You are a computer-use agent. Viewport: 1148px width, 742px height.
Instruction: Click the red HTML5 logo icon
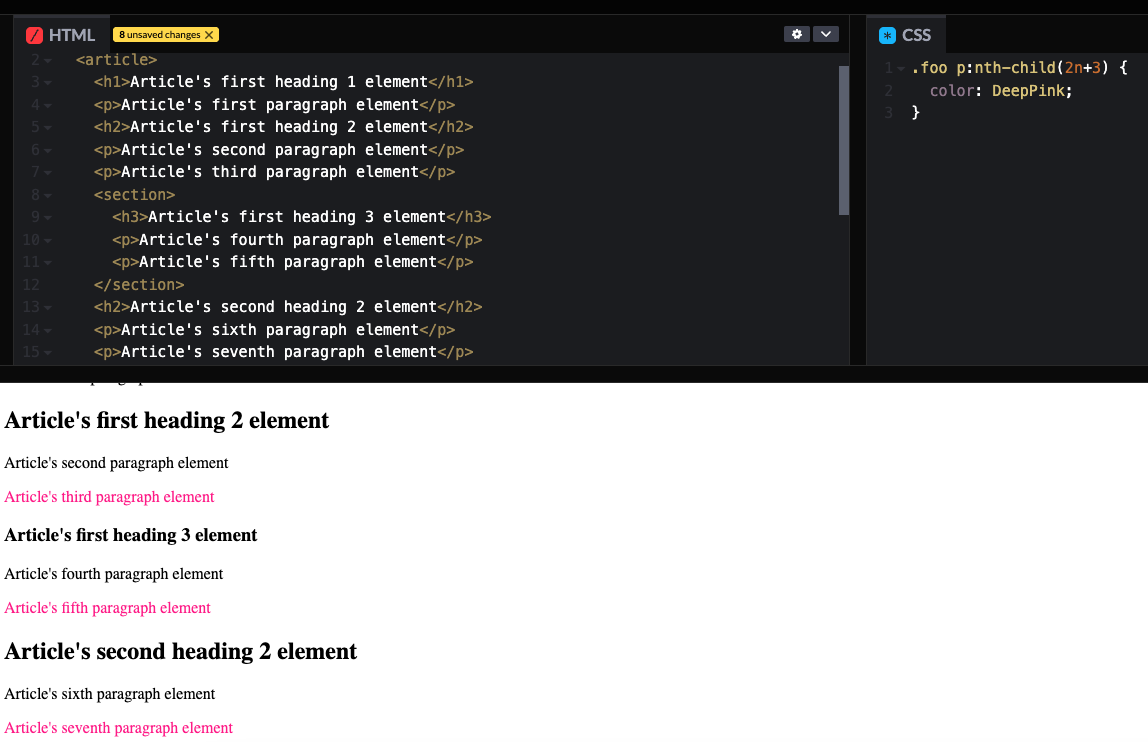click(34, 34)
